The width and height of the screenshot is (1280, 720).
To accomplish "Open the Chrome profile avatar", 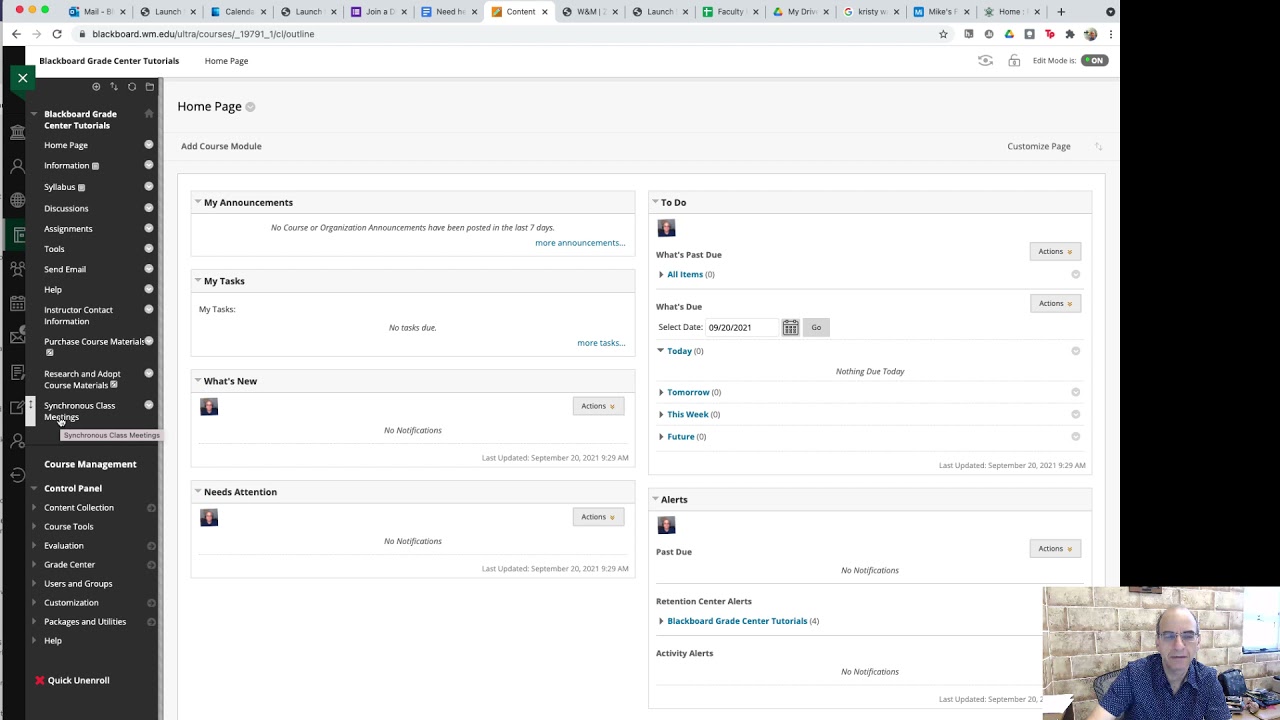I will [1090, 34].
